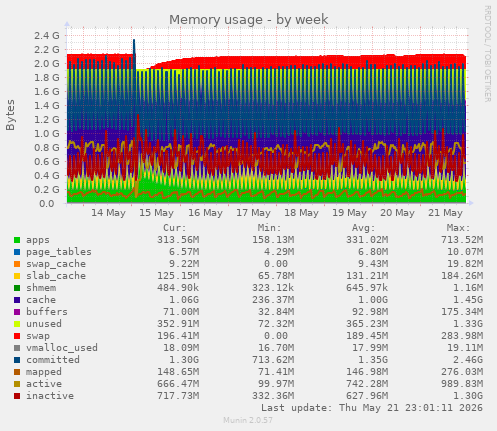Click the chart title Memory usage - by week
This screenshot has height=431, width=497.
(x=249, y=20)
